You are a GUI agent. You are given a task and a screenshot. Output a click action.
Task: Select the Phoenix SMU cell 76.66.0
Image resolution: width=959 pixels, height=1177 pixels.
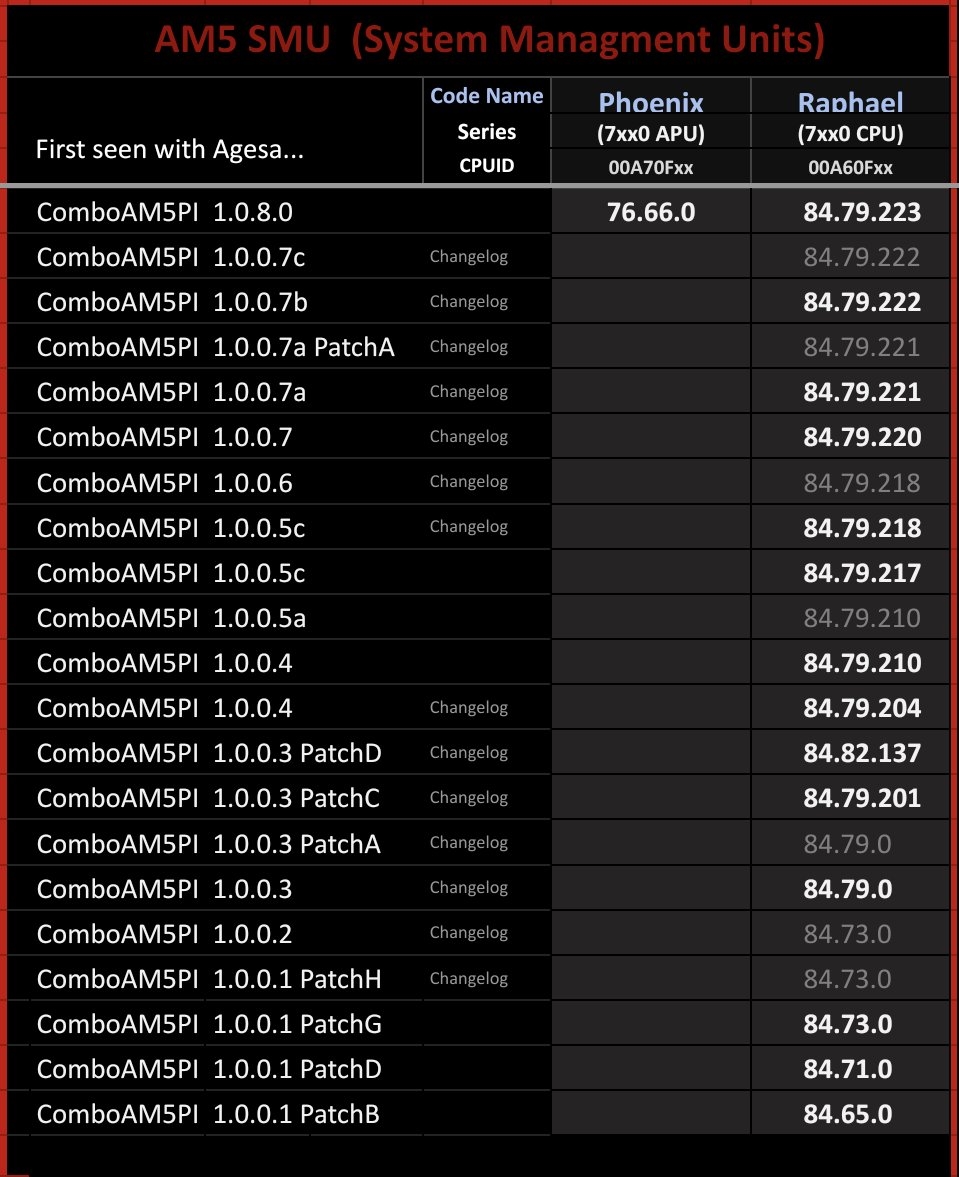click(650, 212)
